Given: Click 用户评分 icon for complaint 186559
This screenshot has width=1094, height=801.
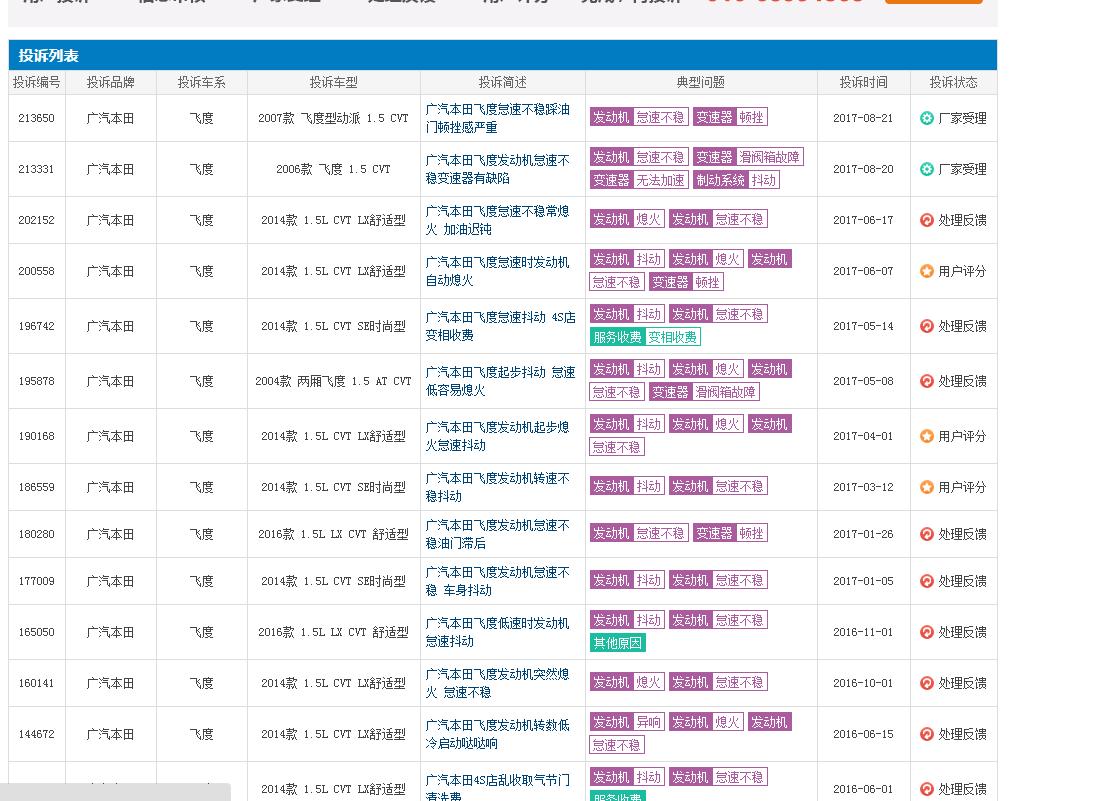Looking at the screenshot, I should click(x=927, y=487).
